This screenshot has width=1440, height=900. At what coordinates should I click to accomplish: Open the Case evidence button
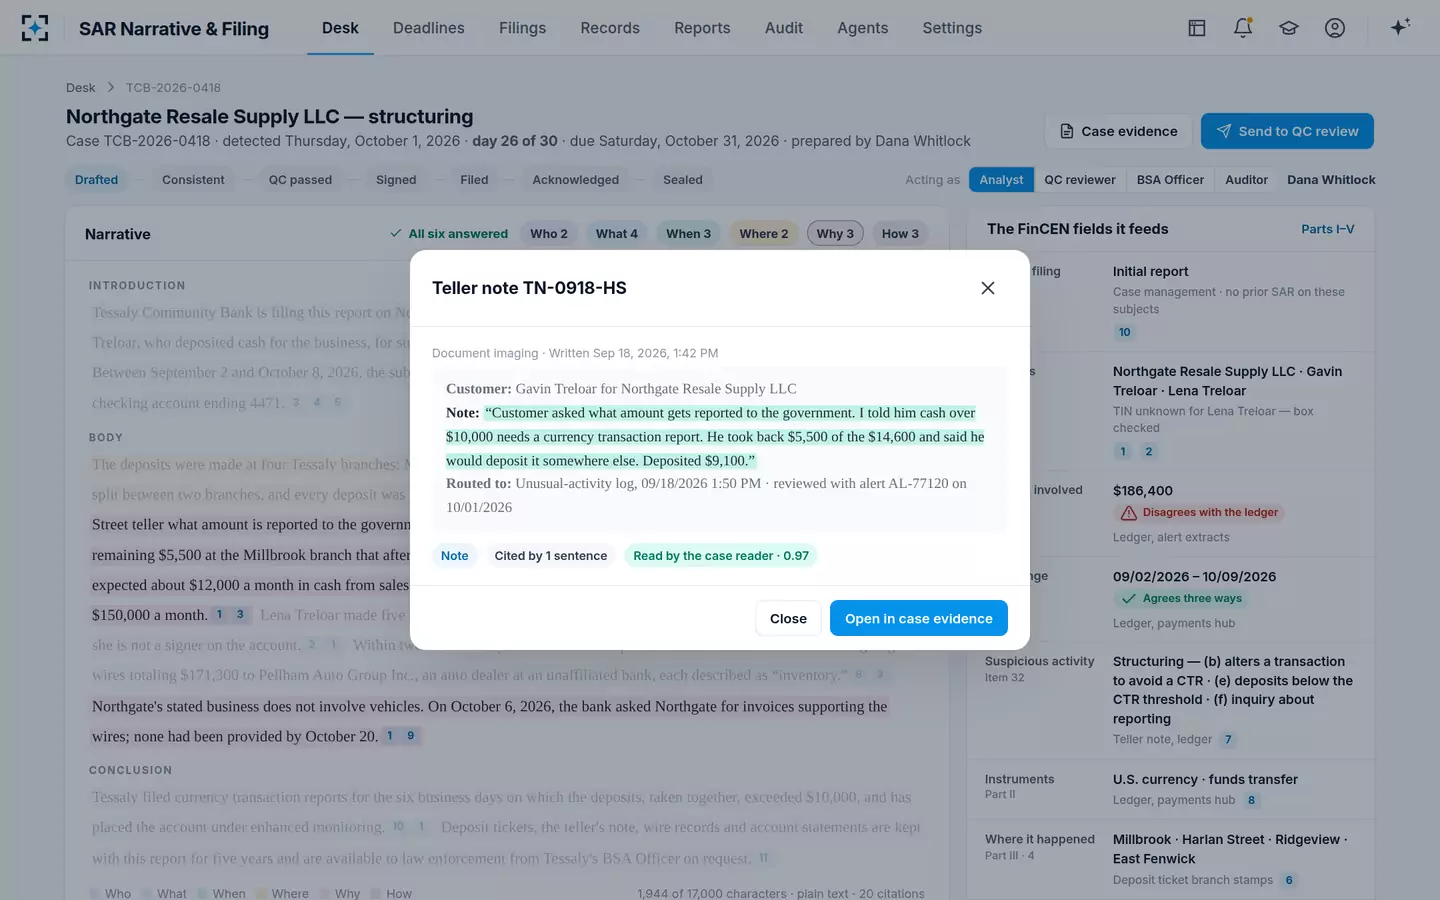click(1118, 131)
